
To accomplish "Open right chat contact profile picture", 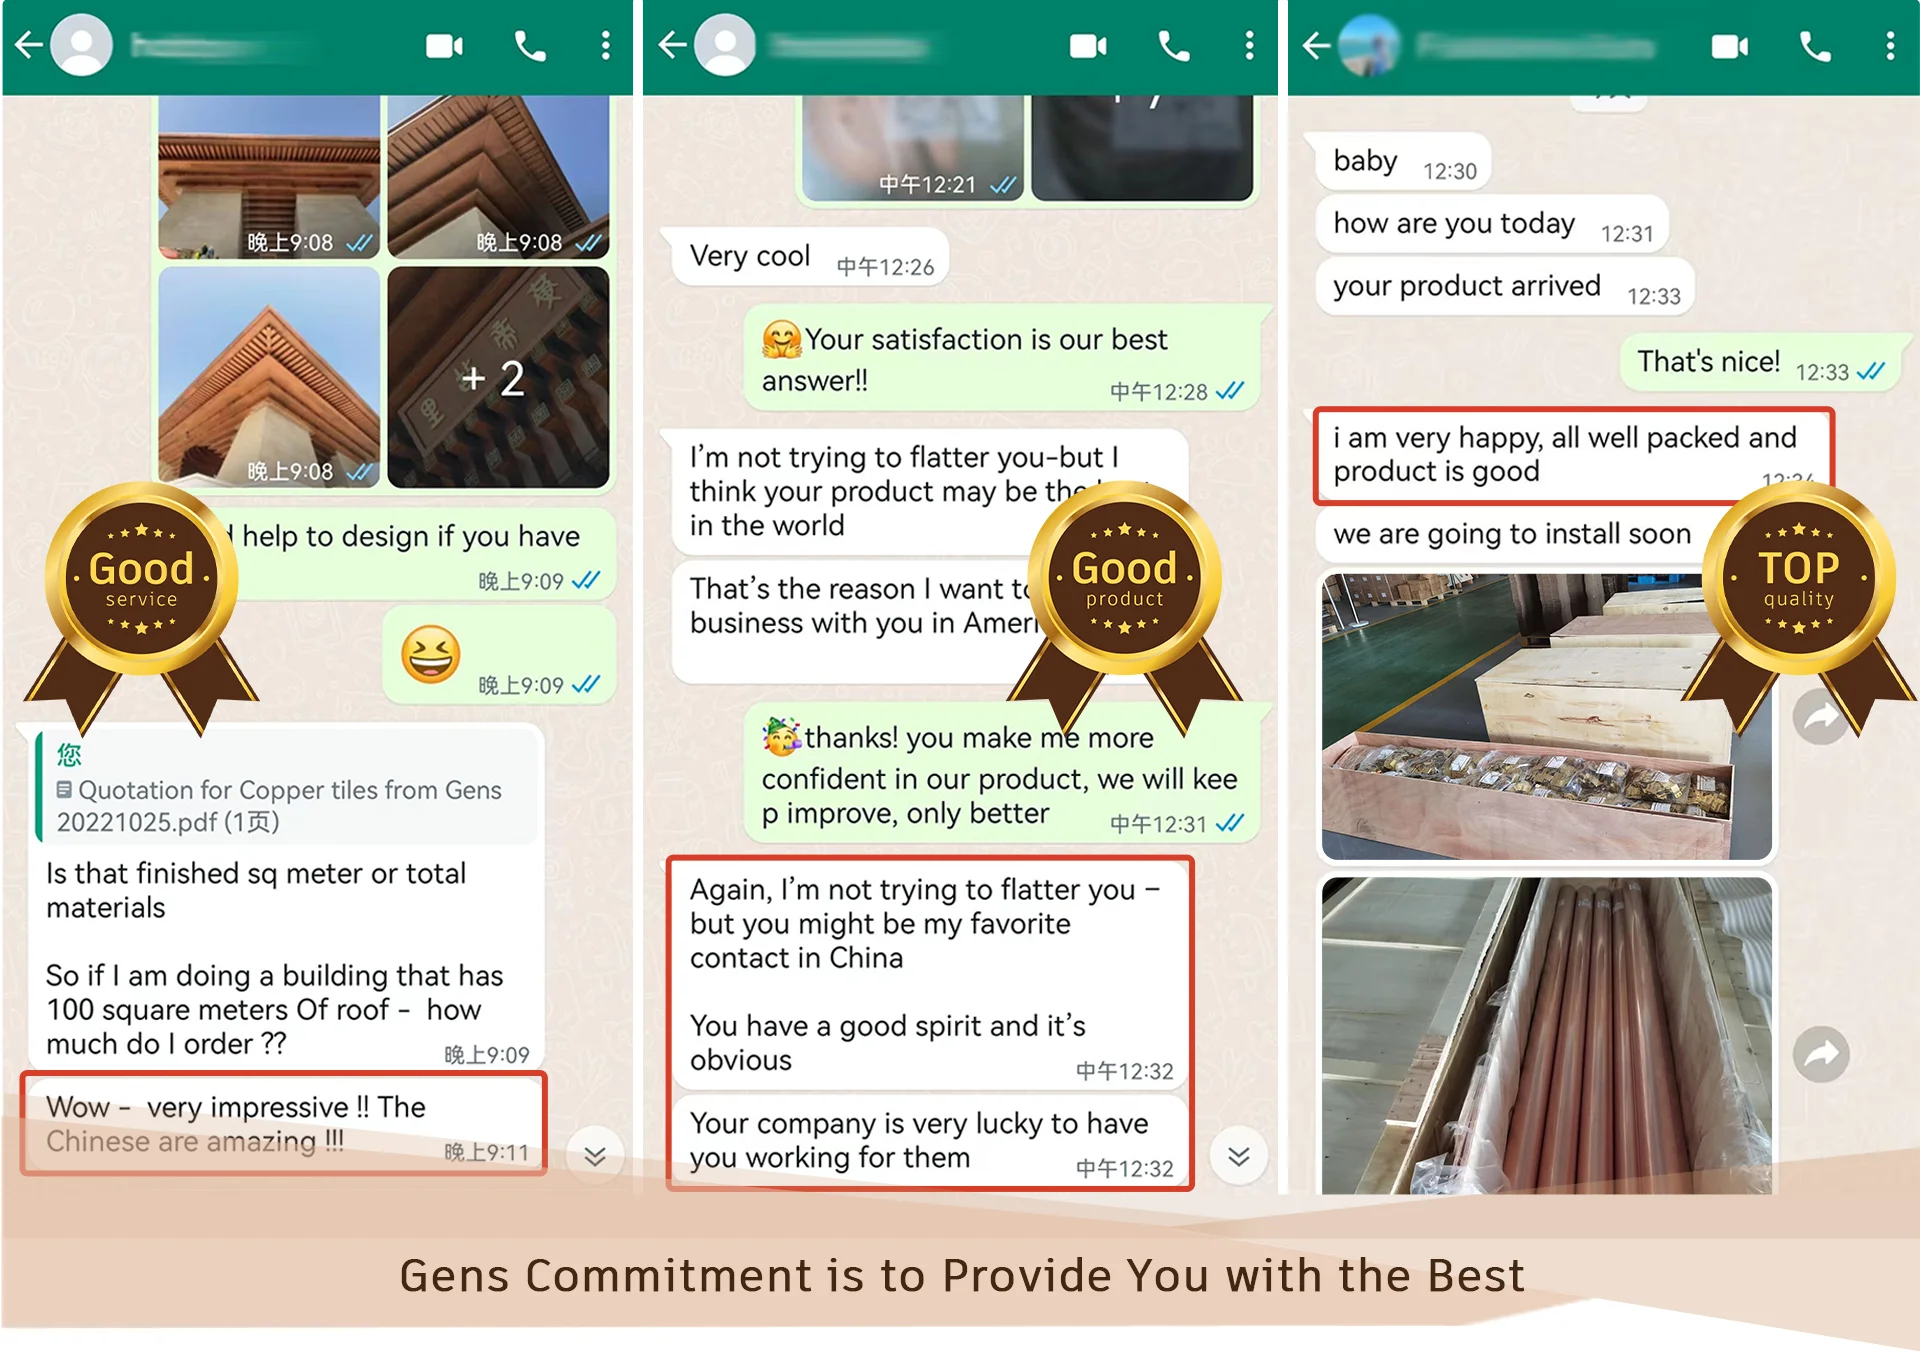I will click(1368, 45).
